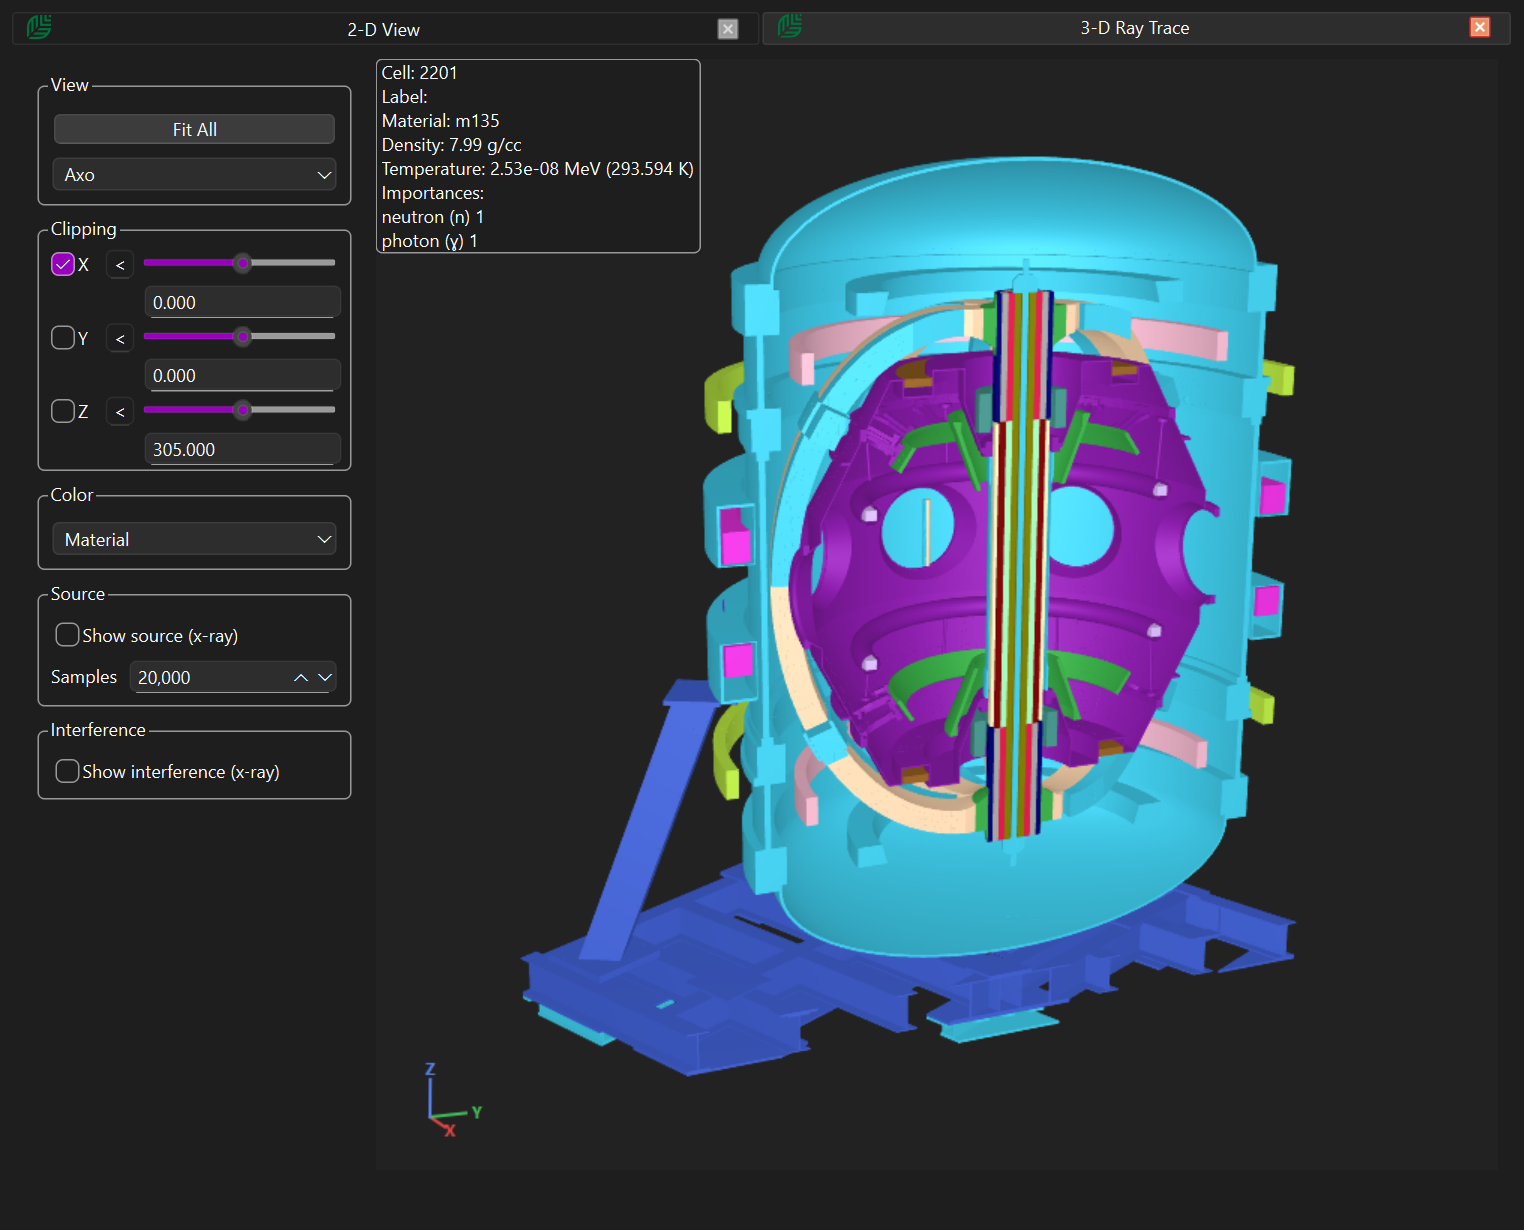The height and width of the screenshot is (1230, 1524).
Task: Open the Axo view dropdown
Action: (194, 174)
